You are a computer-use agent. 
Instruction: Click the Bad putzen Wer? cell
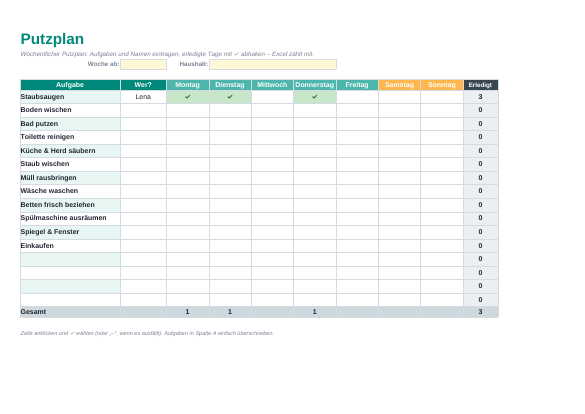pyautogui.click(x=143, y=124)
